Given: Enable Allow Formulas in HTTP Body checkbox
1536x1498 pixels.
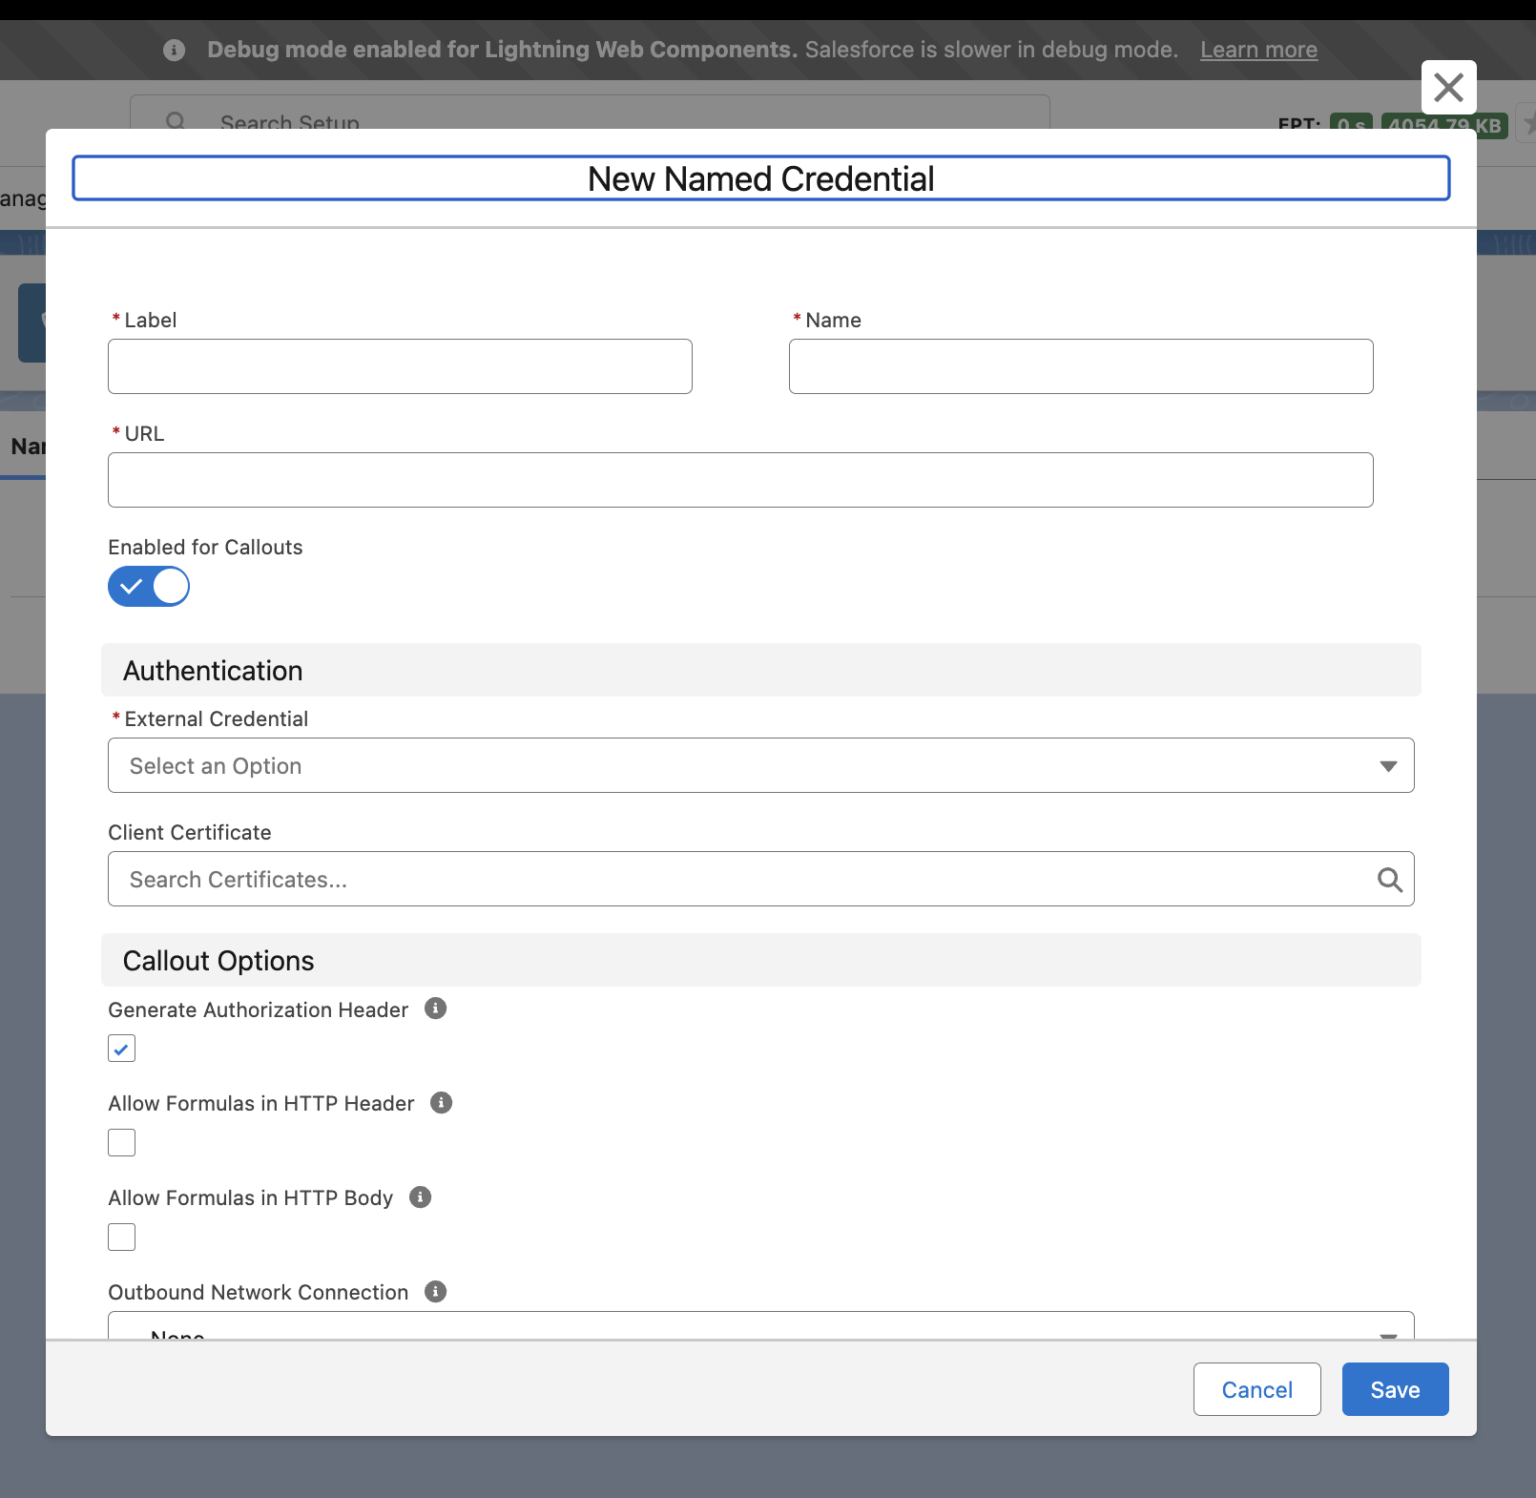Looking at the screenshot, I should 121,1237.
